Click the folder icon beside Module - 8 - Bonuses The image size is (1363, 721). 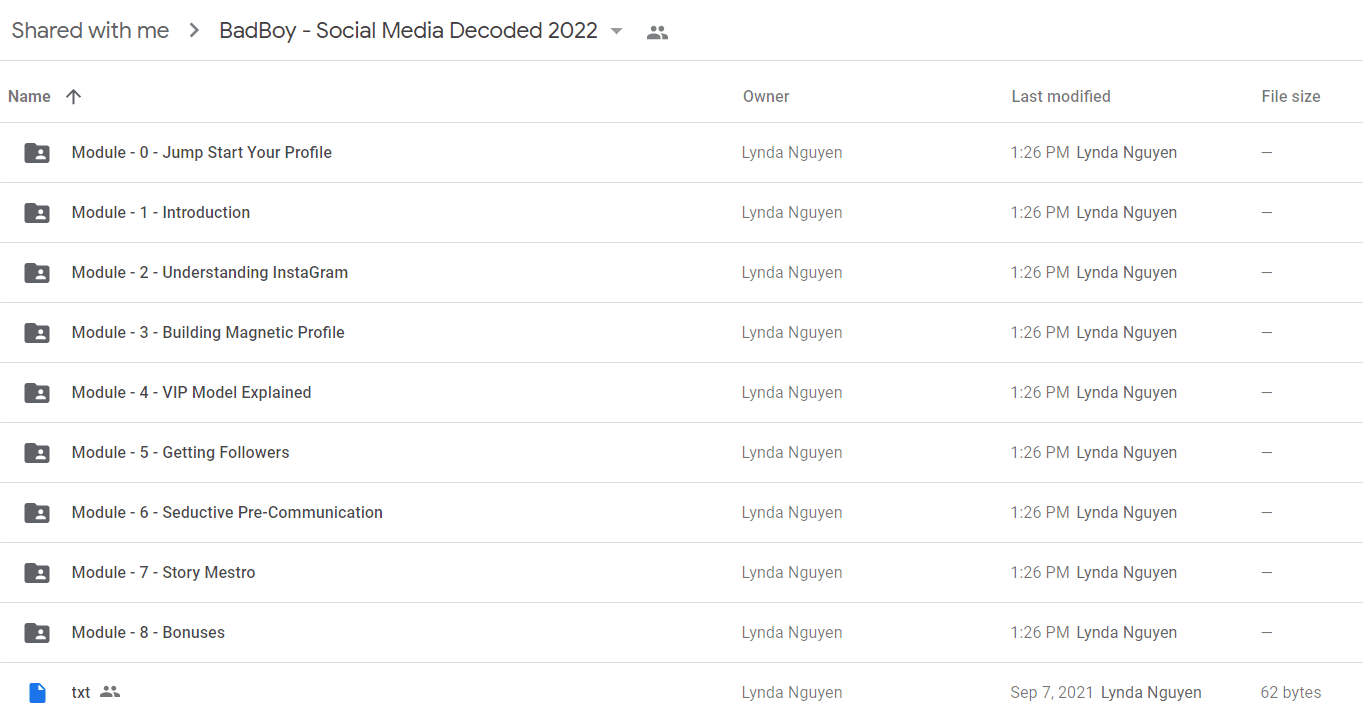[37, 633]
